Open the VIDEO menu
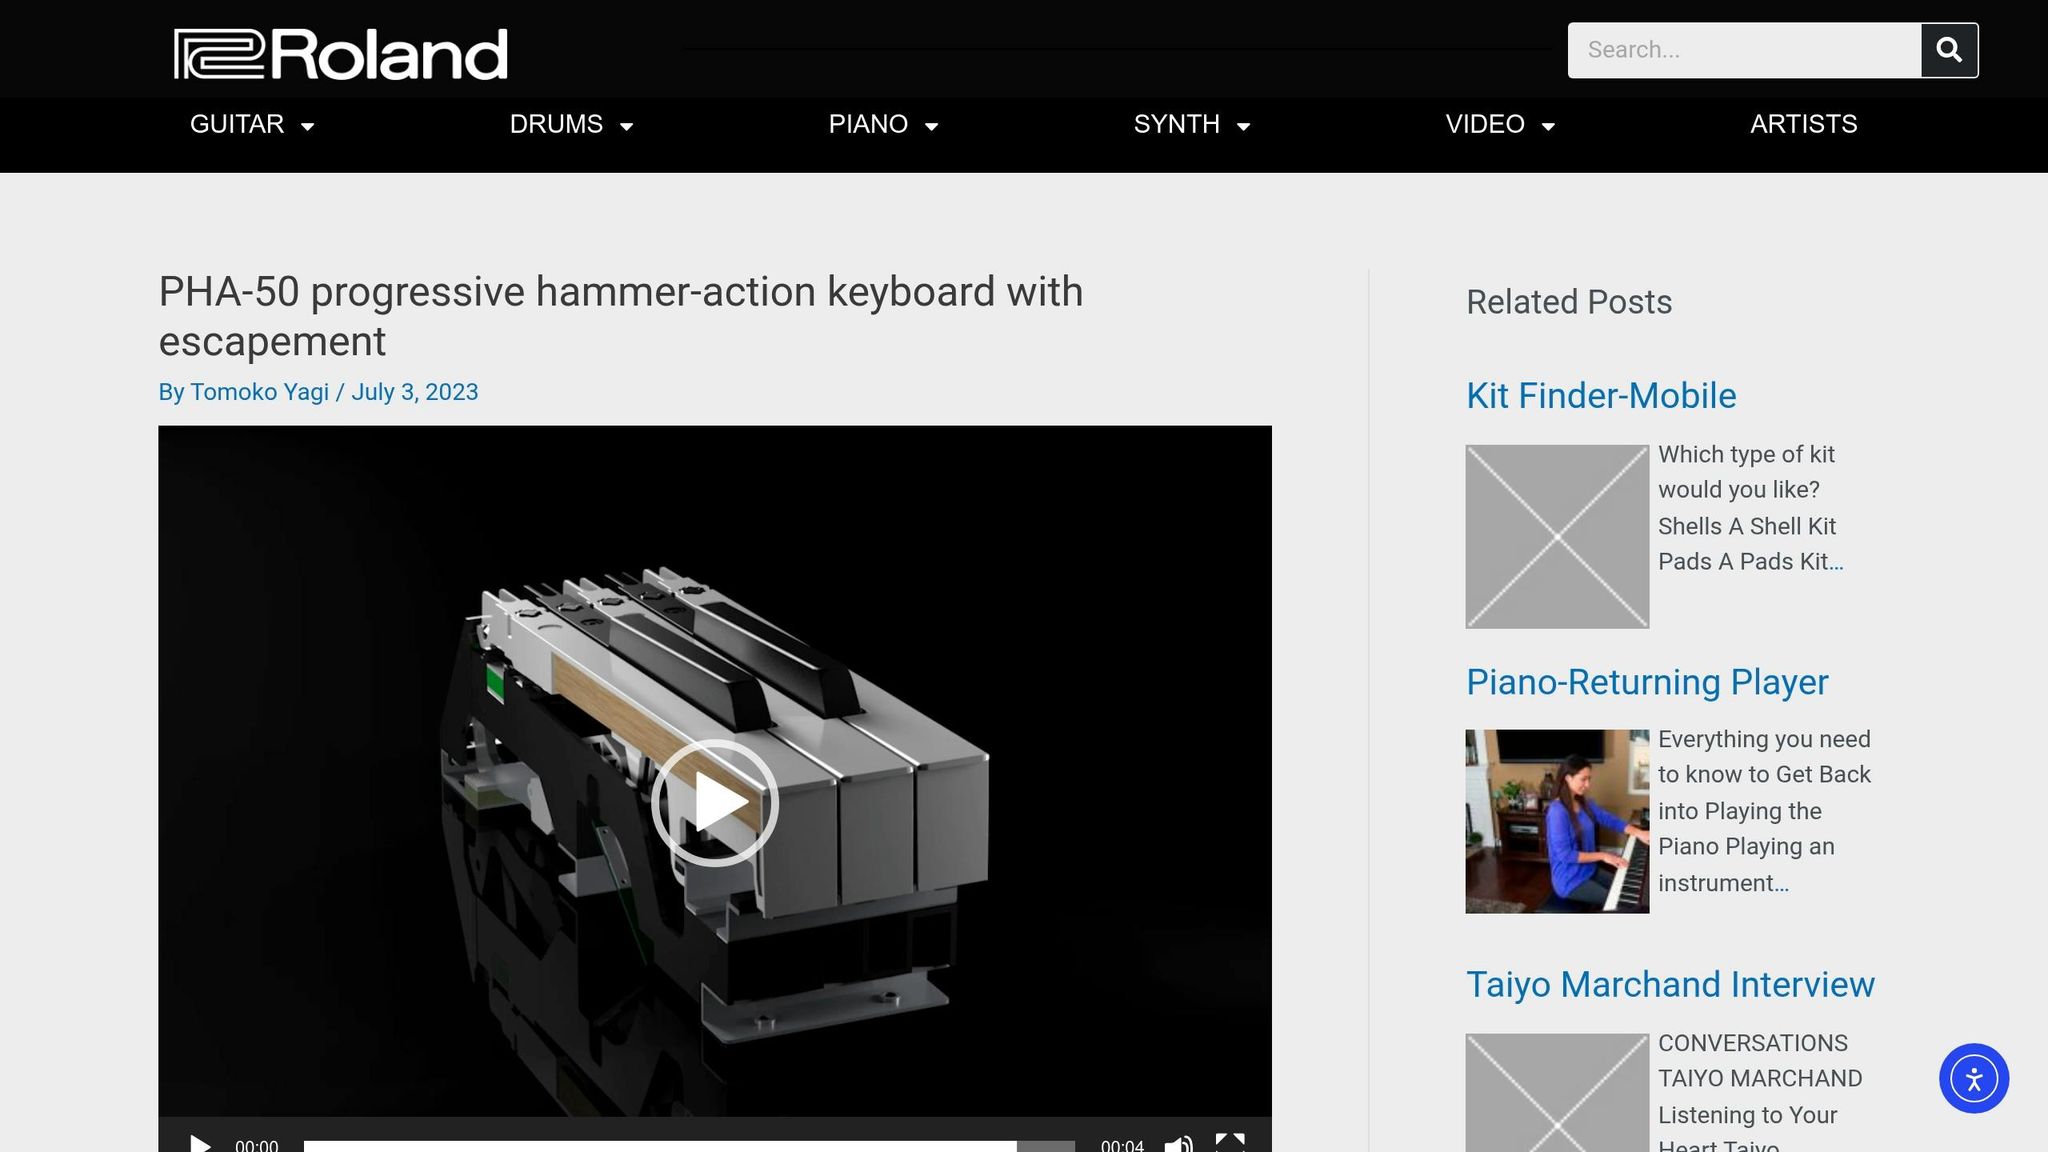Viewport: 2048px width, 1152px height. 1501,125
